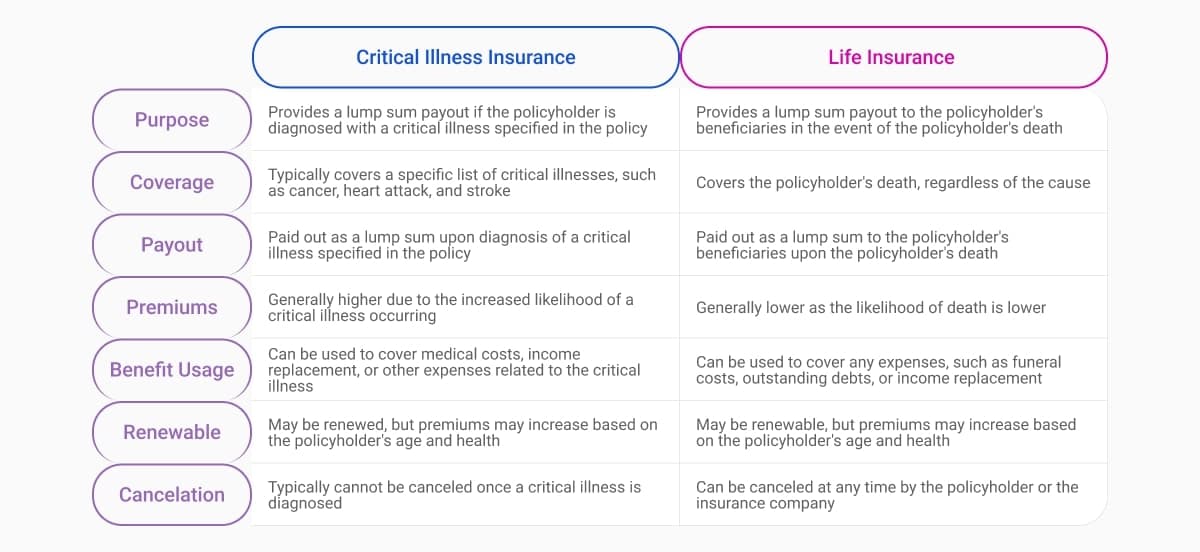Click text mentioning funeral costs and outstanding debts
Viewport: 1200px width, 552px height.
click(878, 370)
